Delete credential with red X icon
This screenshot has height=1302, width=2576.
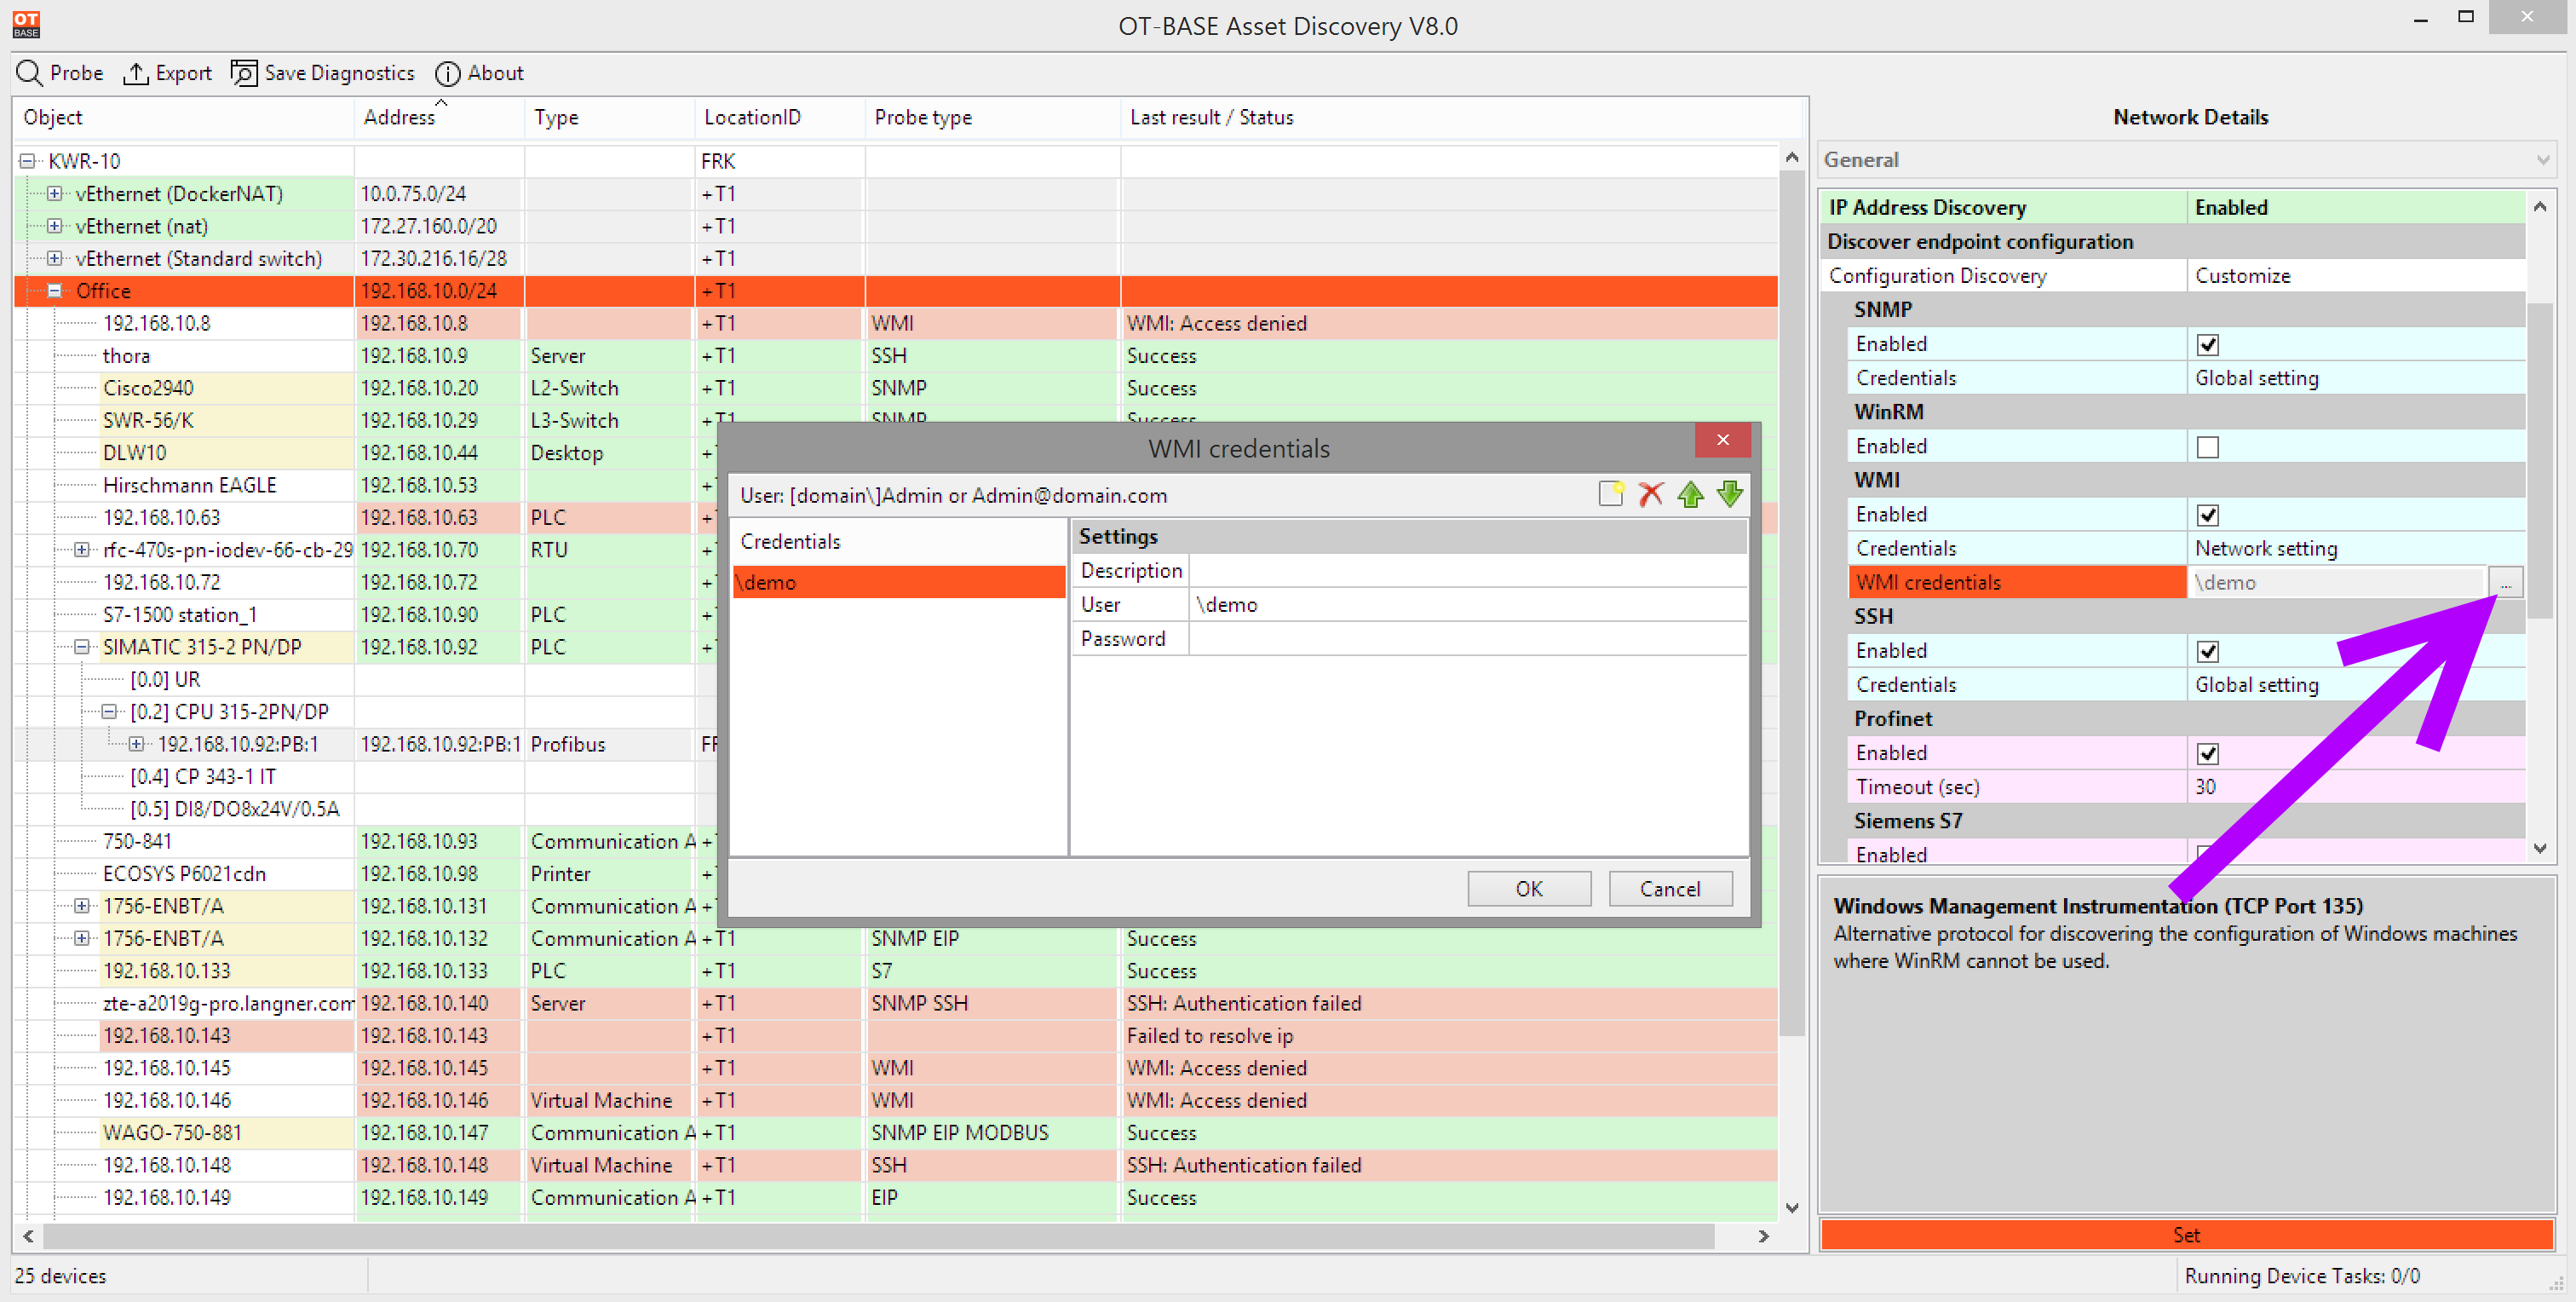(1651, 494)
